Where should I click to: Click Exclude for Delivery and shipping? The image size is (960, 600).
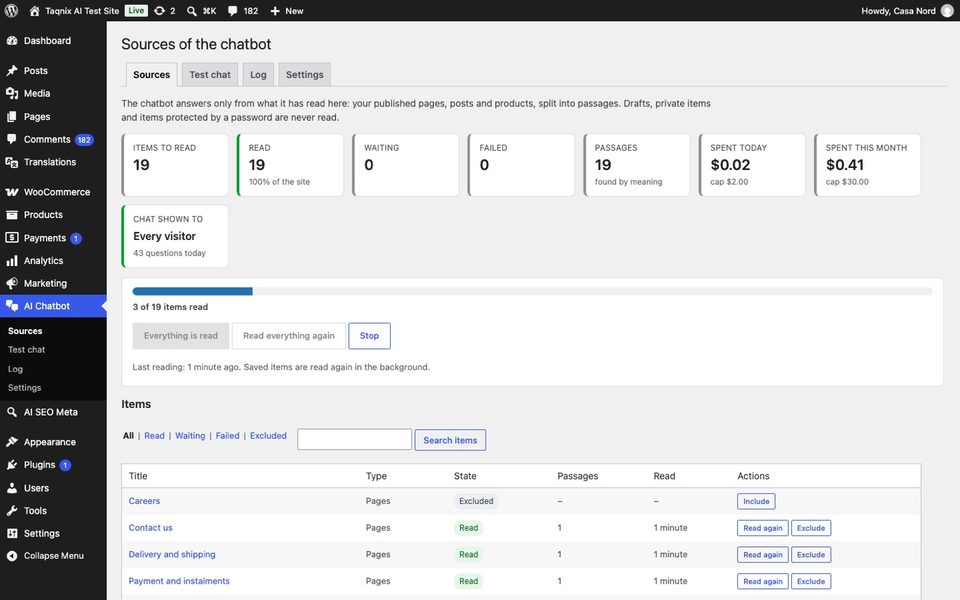[x=811, y=555]
